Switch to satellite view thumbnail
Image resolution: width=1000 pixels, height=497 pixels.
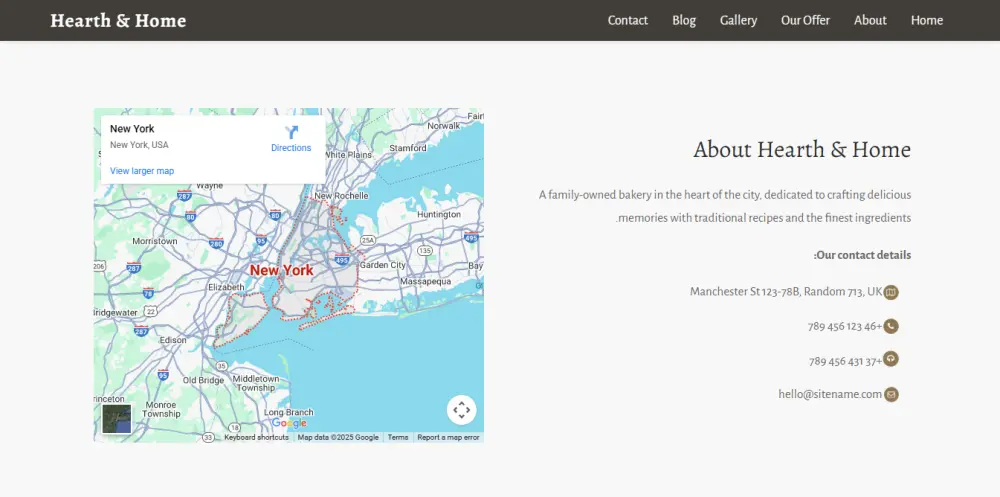coord(117,419)
